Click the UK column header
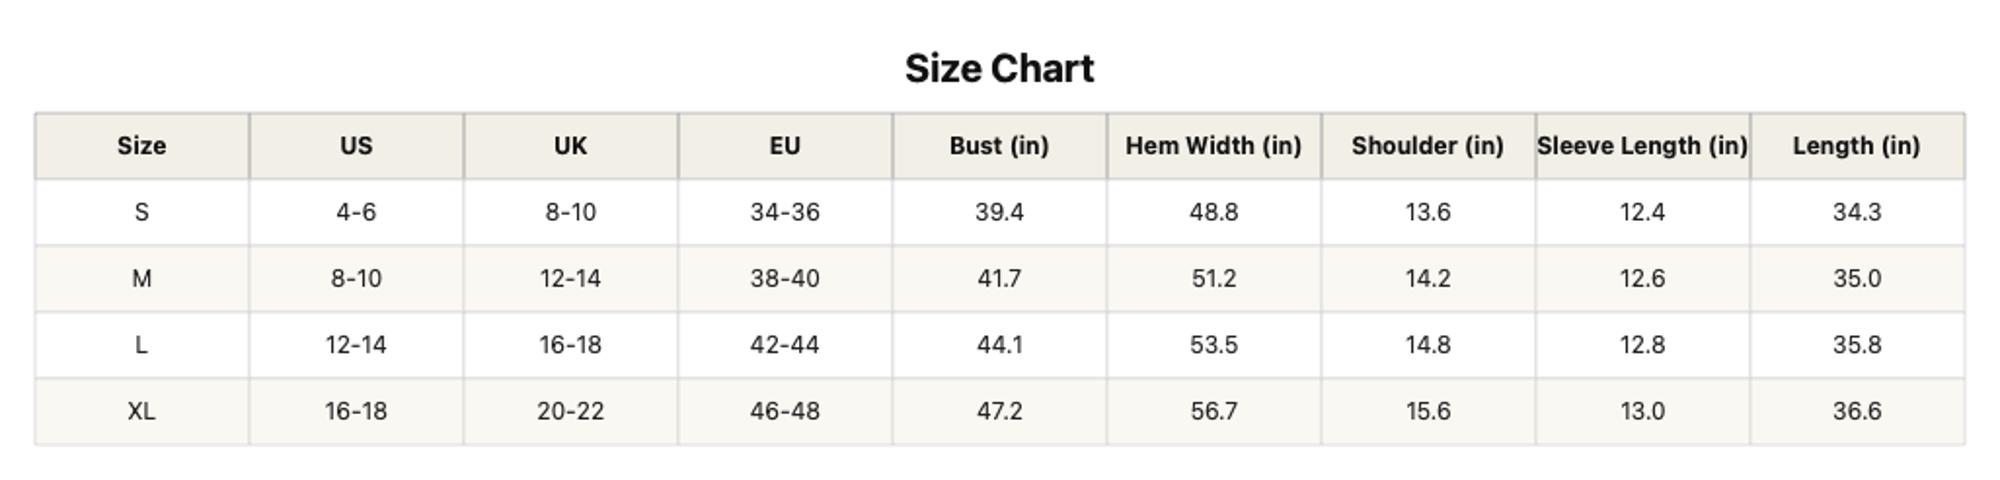This screenshot has width=2000, height=480. click(x=570, y=146)
